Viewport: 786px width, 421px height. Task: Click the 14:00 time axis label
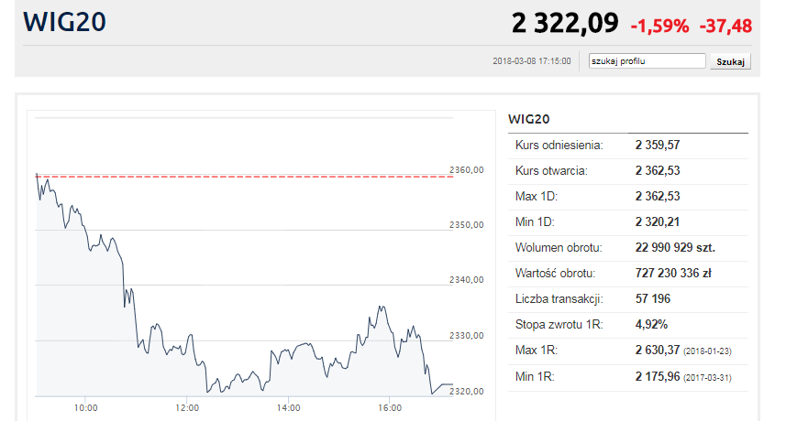tap(288, 408)
